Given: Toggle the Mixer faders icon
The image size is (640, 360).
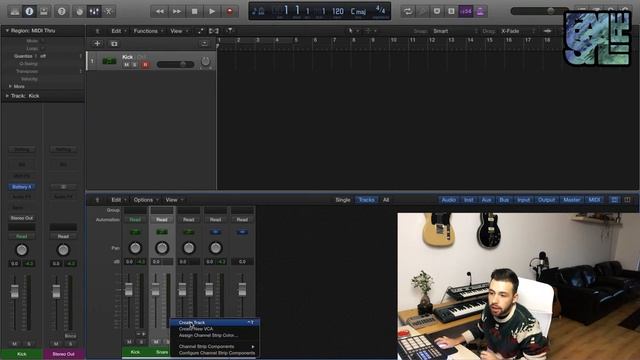Looking at the screenshot, I should coord(94,11).
